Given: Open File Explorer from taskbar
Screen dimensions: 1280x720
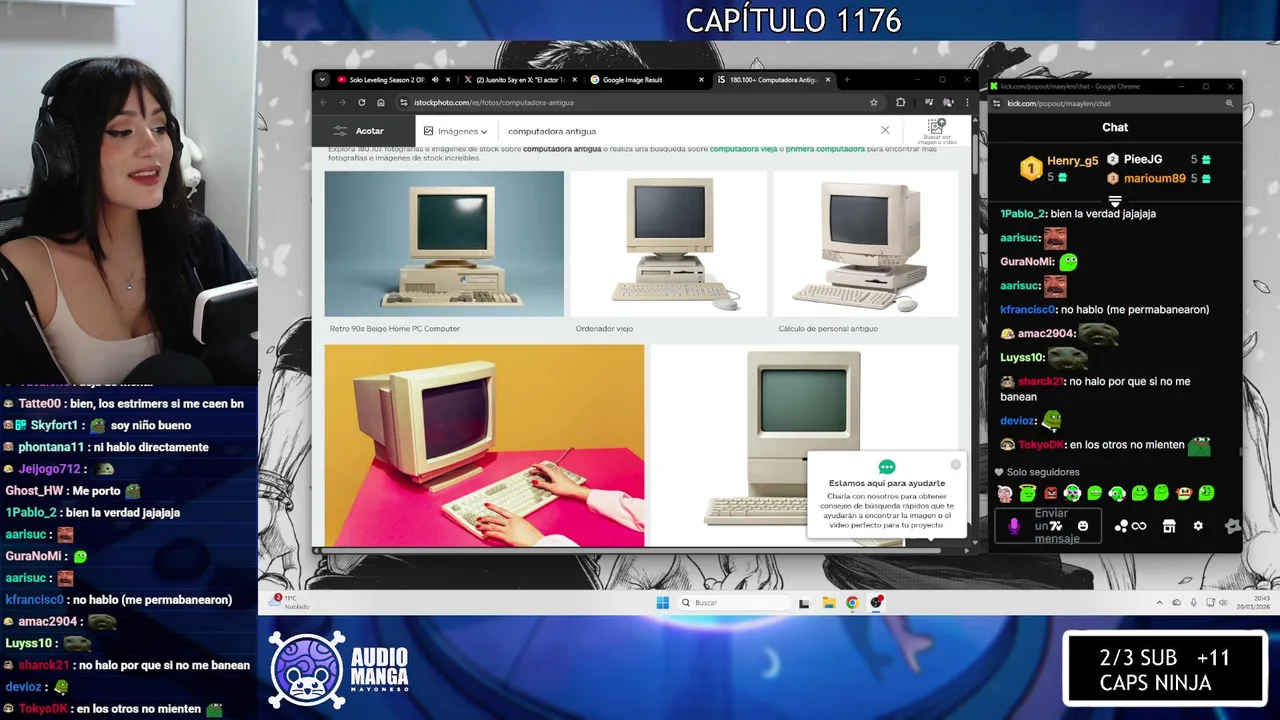Looking at the screenshot, I should click(x=829, y=602).
